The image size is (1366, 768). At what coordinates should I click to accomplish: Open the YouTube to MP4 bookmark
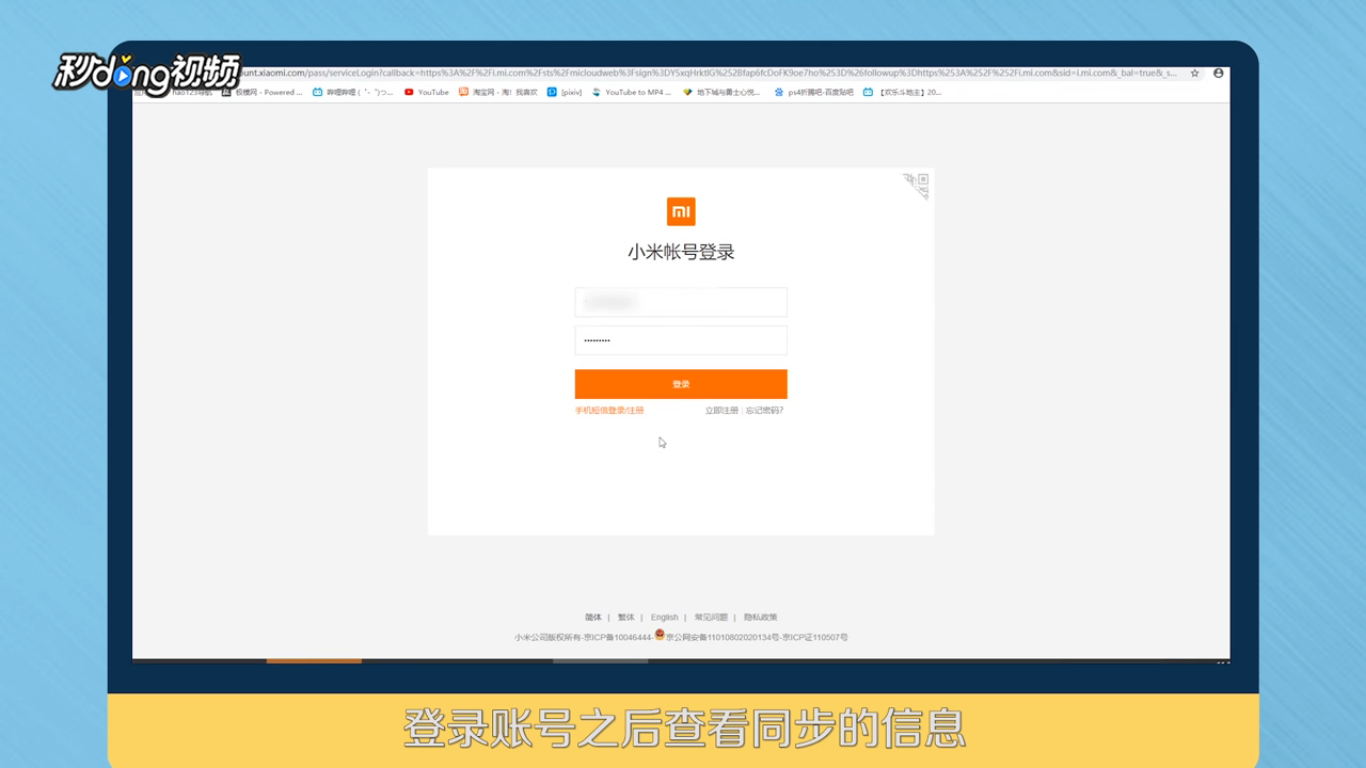631,92
